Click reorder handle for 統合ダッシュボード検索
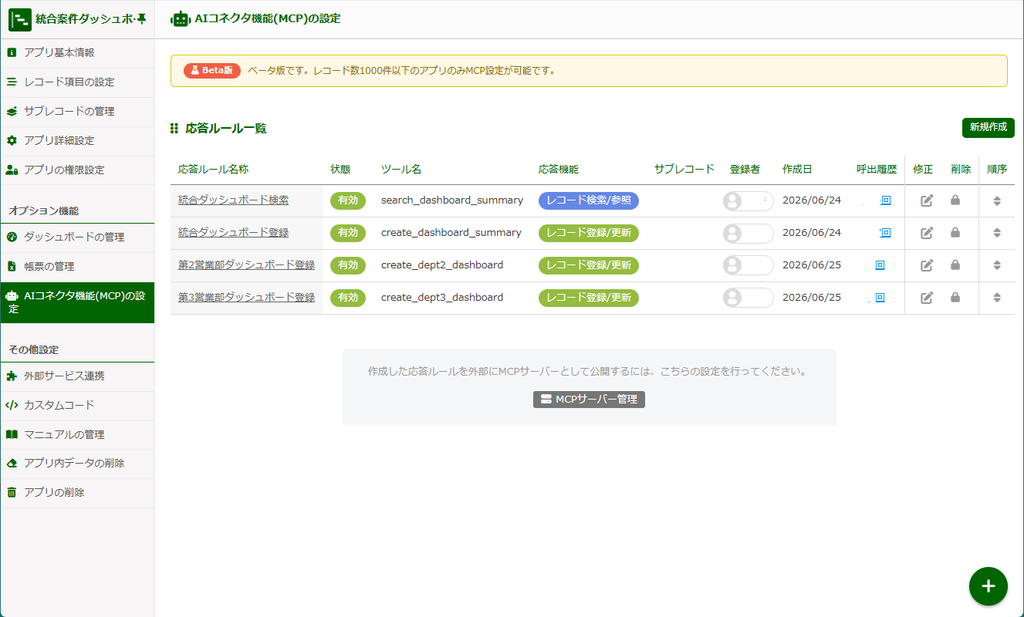1024x617 pixels. (997, 201)
